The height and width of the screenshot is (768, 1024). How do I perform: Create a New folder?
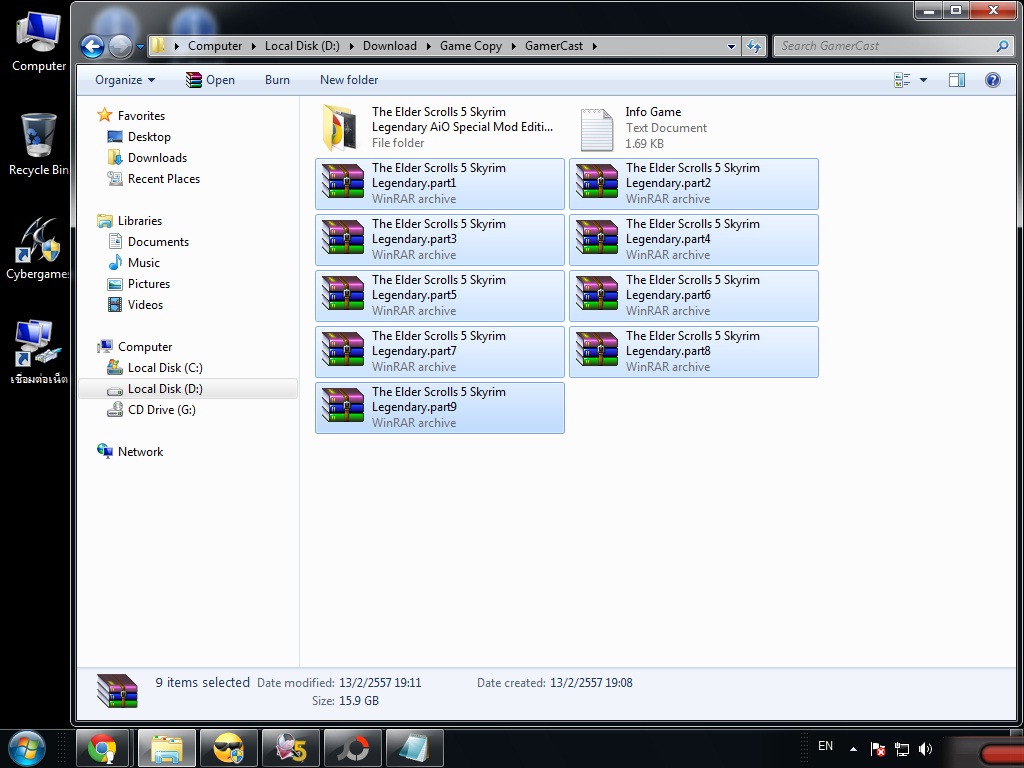(349, 80)
